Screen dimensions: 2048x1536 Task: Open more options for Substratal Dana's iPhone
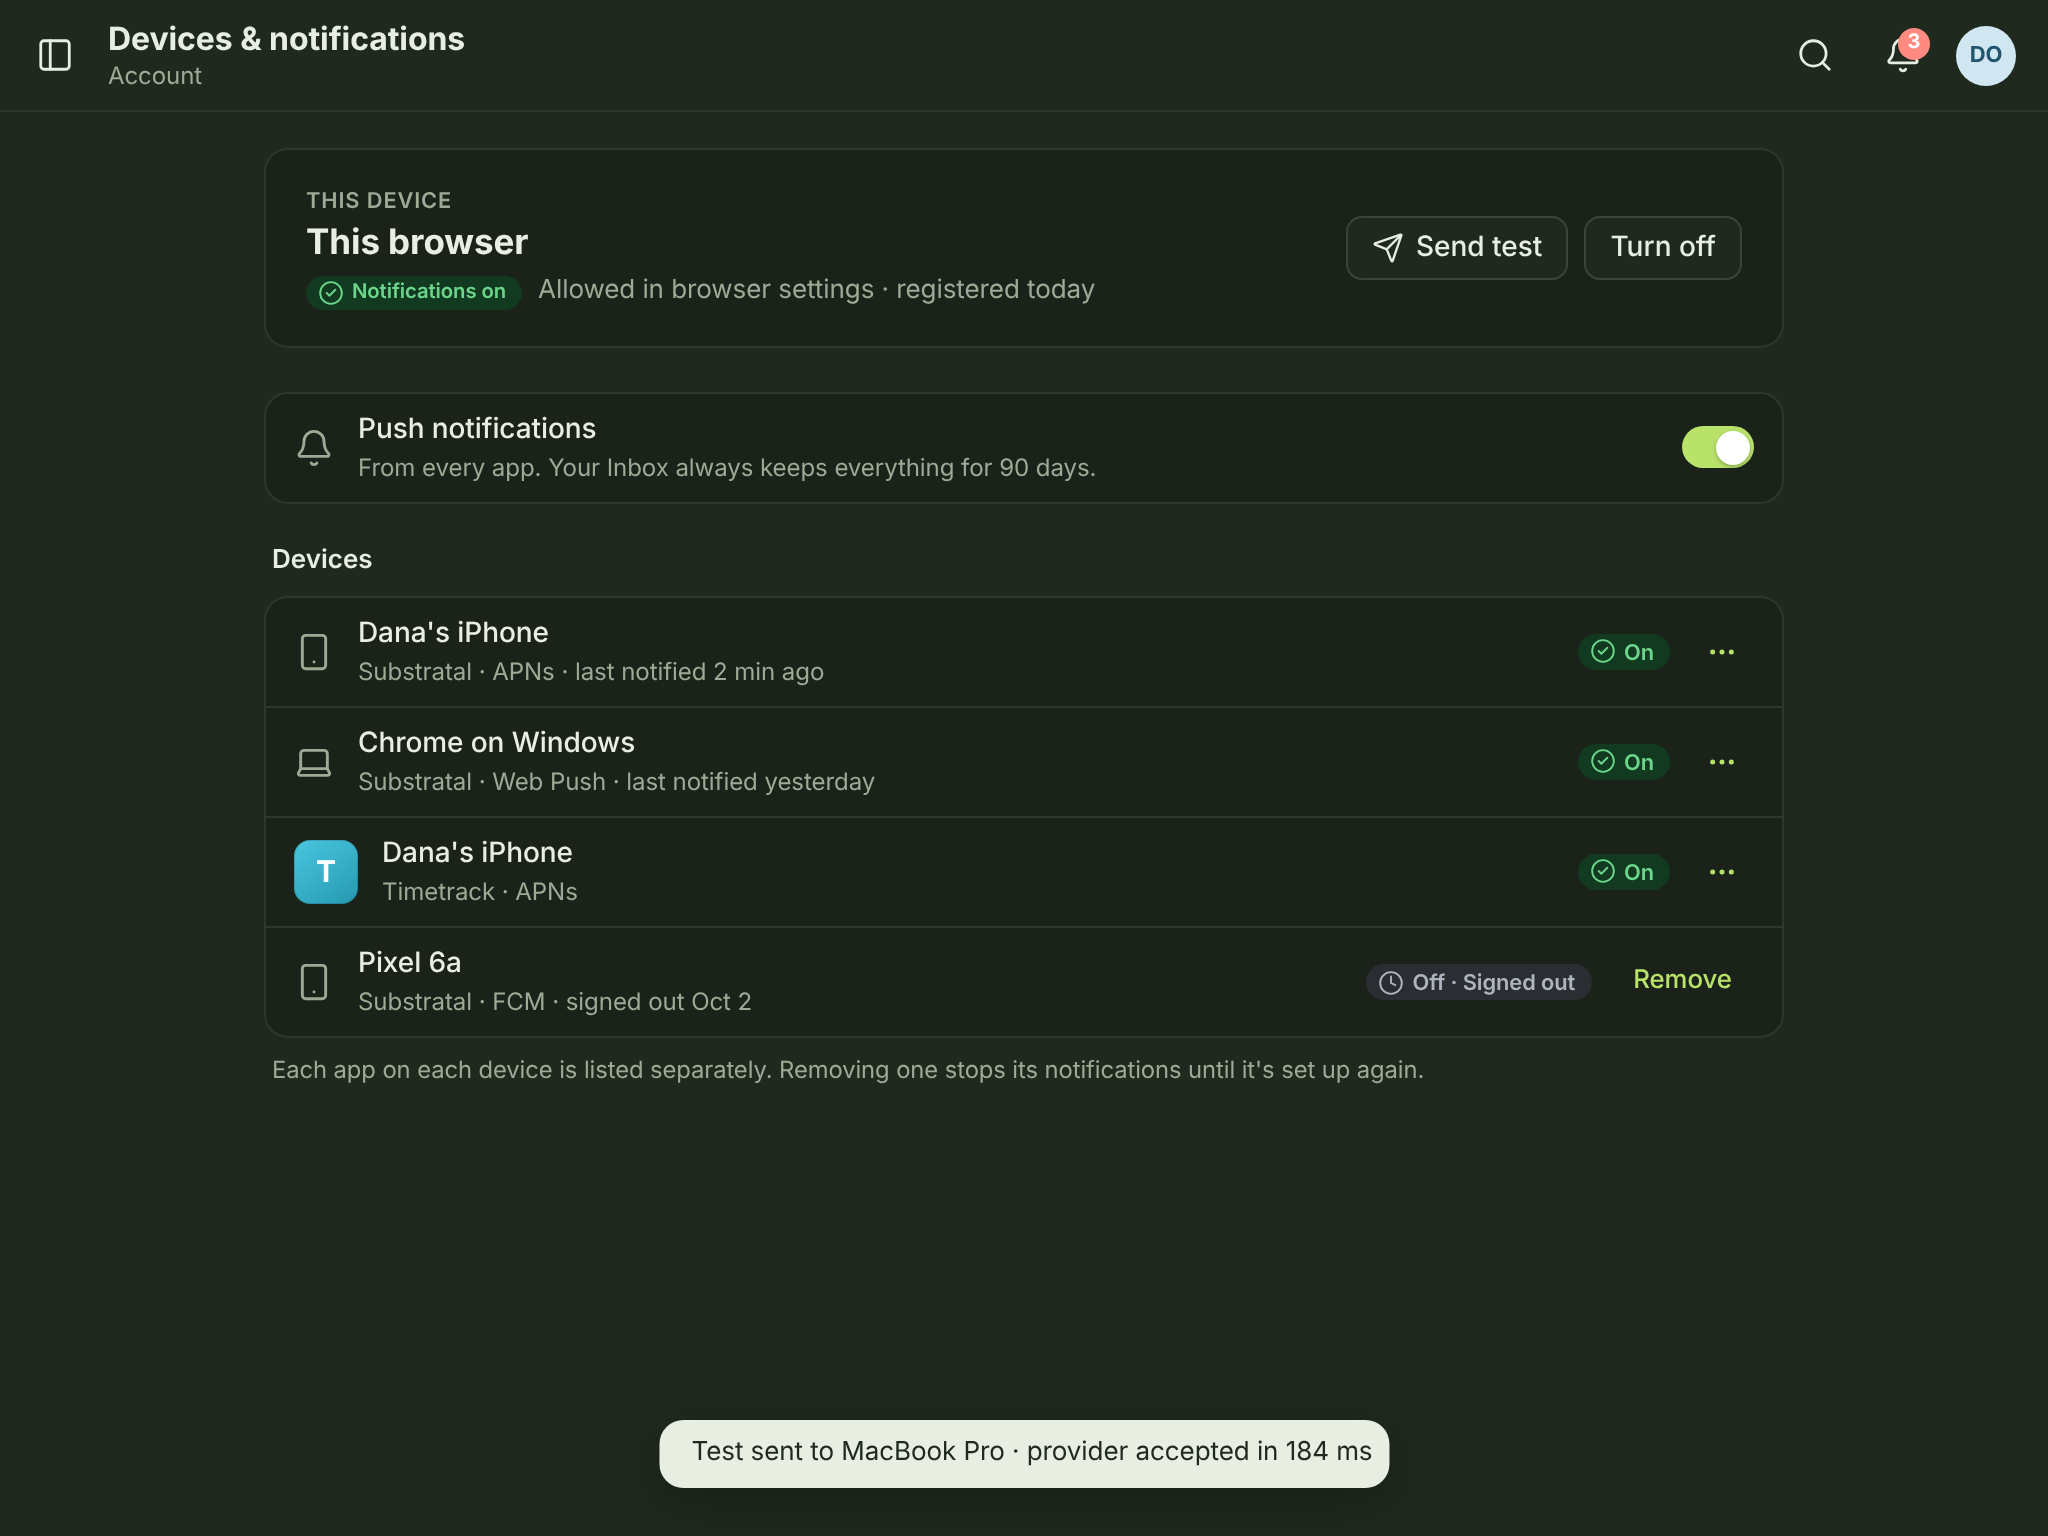pos(1722,652)
